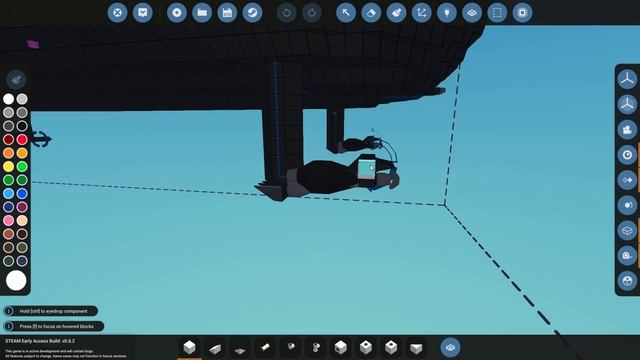The height and width of the screenshot is (360, 640).
Task: Click the undo arrow icon
Action: pos(287,13)
